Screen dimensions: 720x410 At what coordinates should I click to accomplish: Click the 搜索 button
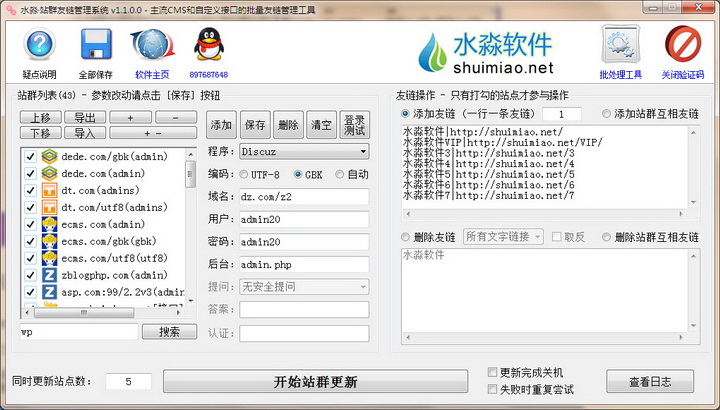pos(169,331)
